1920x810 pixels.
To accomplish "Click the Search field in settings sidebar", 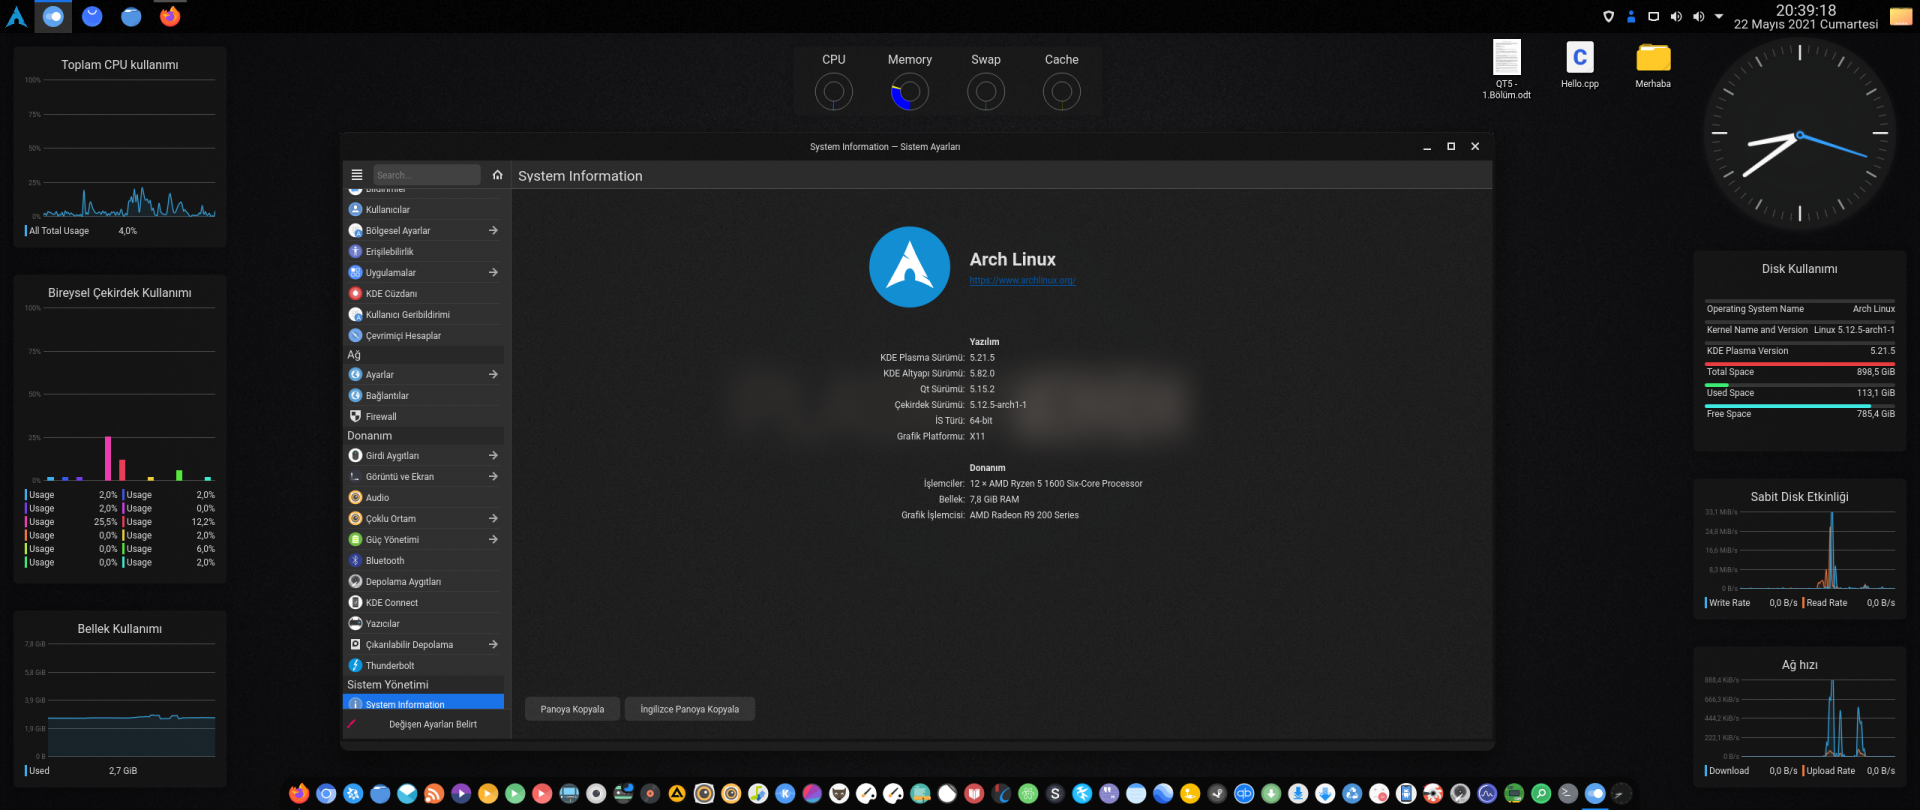I will [x=427, y=175].
